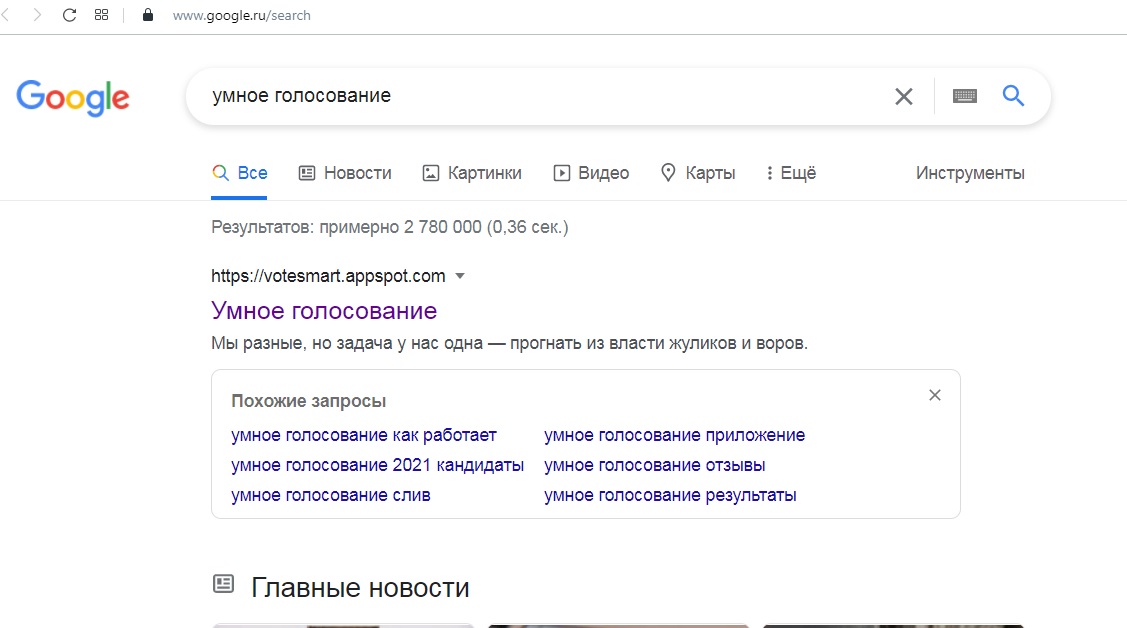
Task: Click the 'Похожие запросы' heading
Action: (x=308, y=401)
